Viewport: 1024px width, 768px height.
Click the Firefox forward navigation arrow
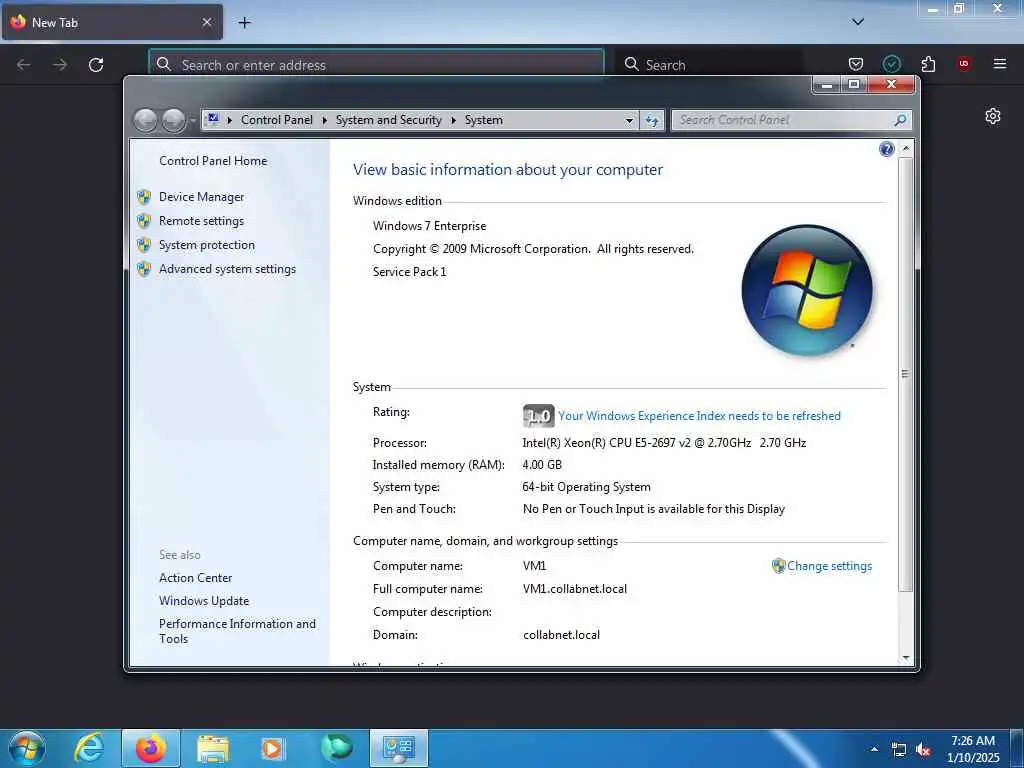coord(60,65)
